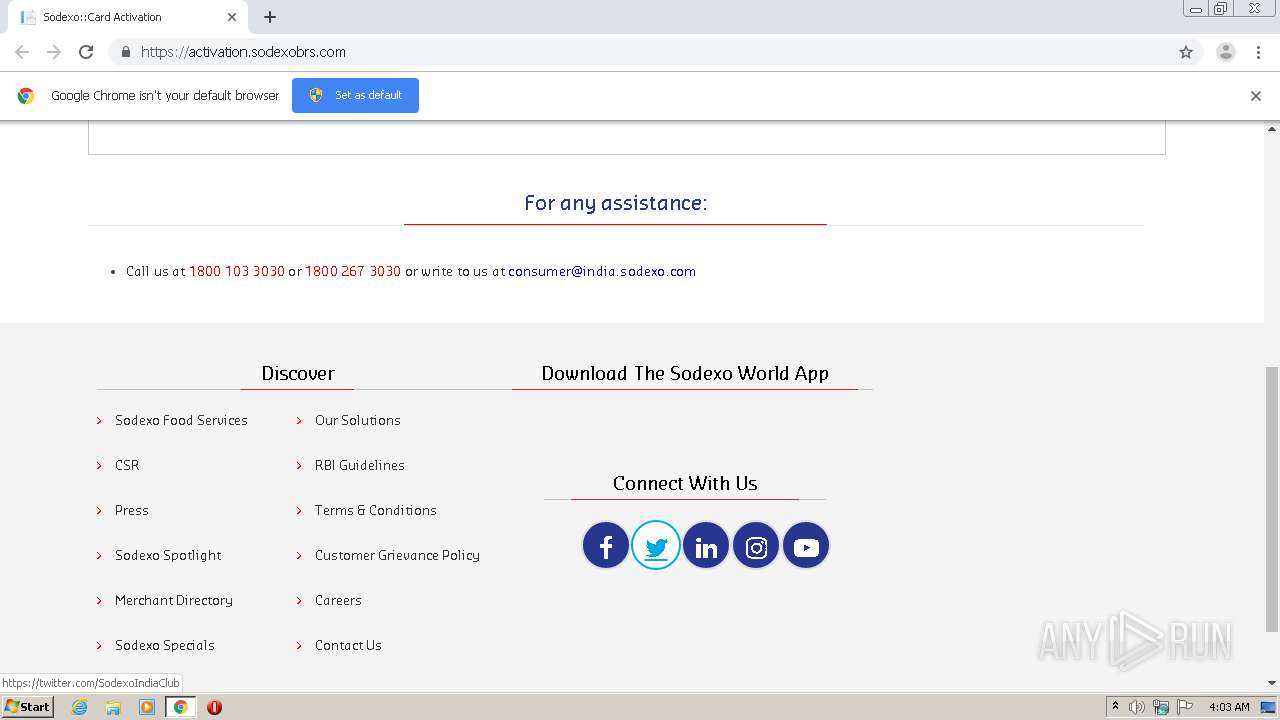1280x720 pixels.
Task: Open Sodexo YouTube channel icon
Action: tap(806, 546)
